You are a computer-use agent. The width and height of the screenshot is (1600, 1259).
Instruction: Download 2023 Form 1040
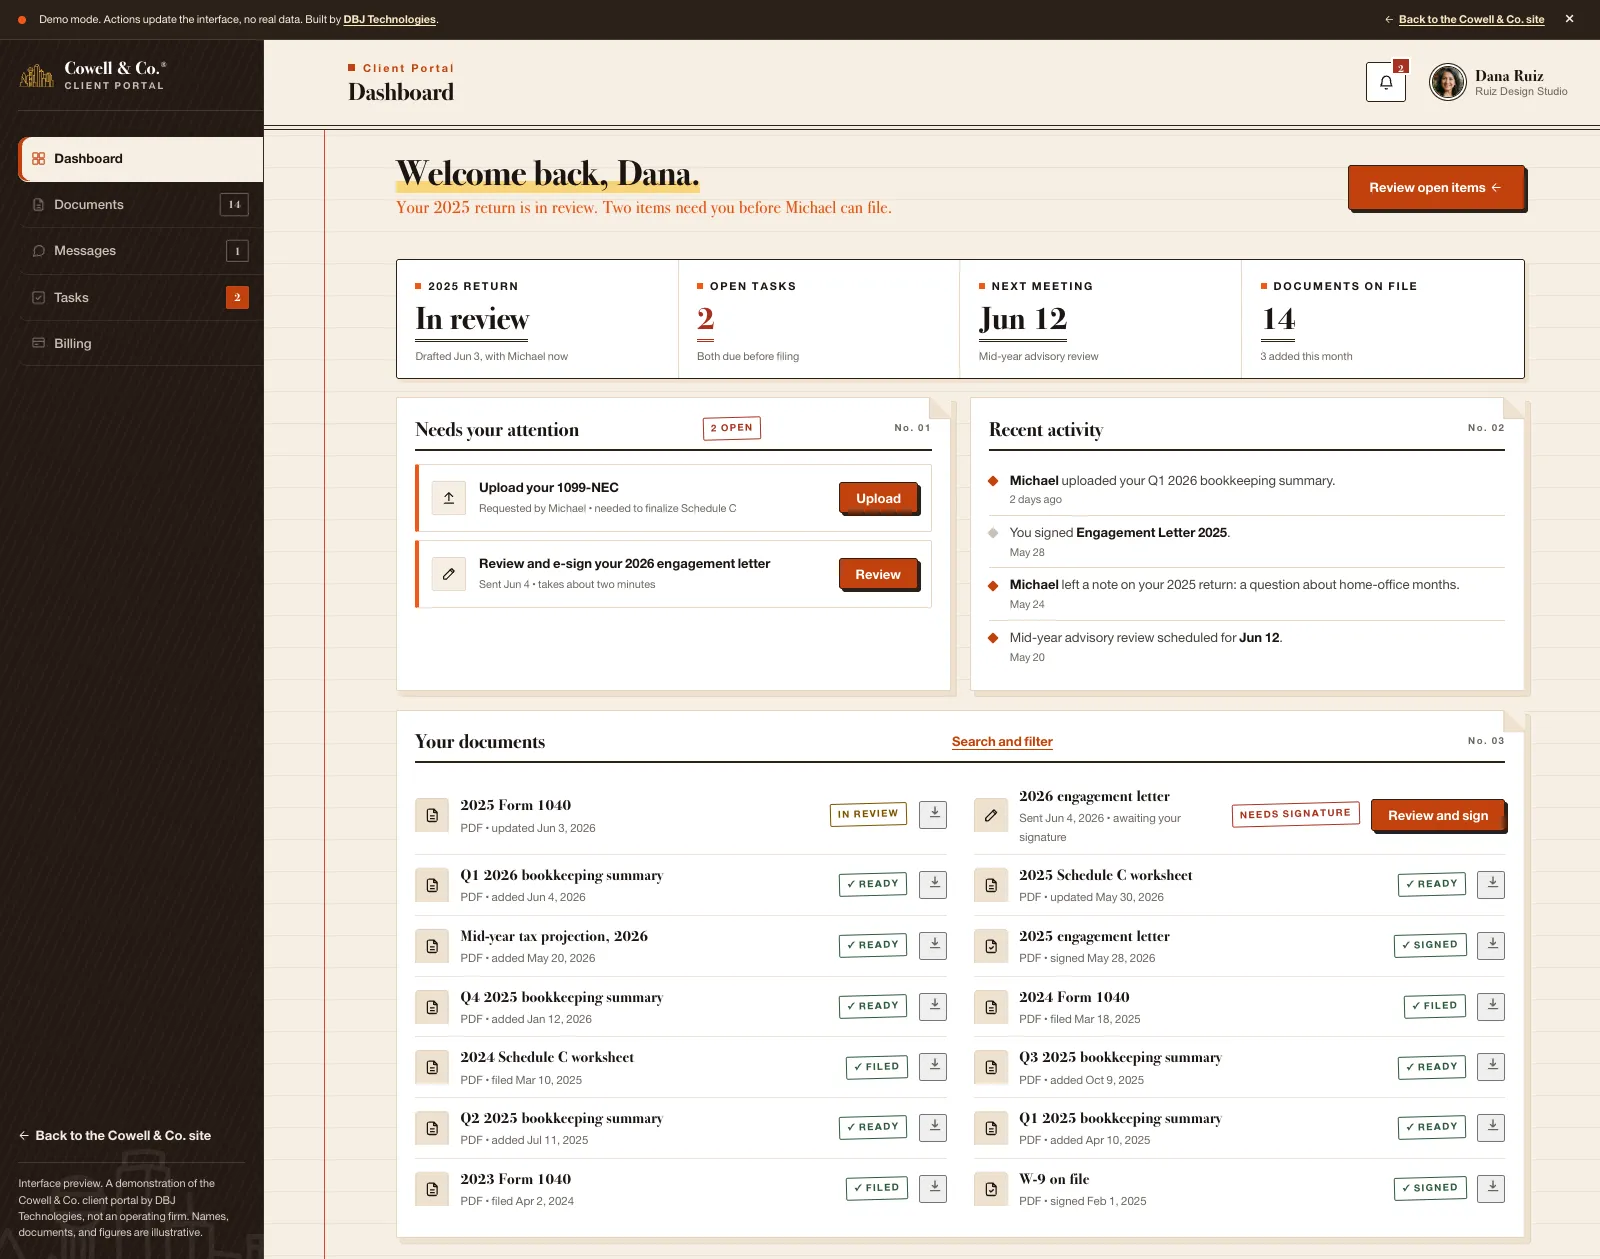point(933,1188)
